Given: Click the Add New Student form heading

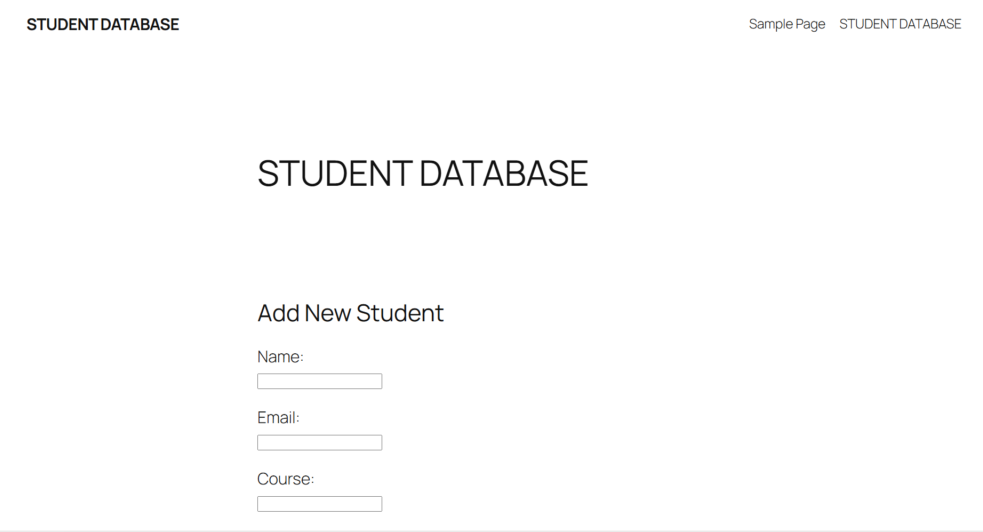Looking at the screenshot, I should [350, 313].
